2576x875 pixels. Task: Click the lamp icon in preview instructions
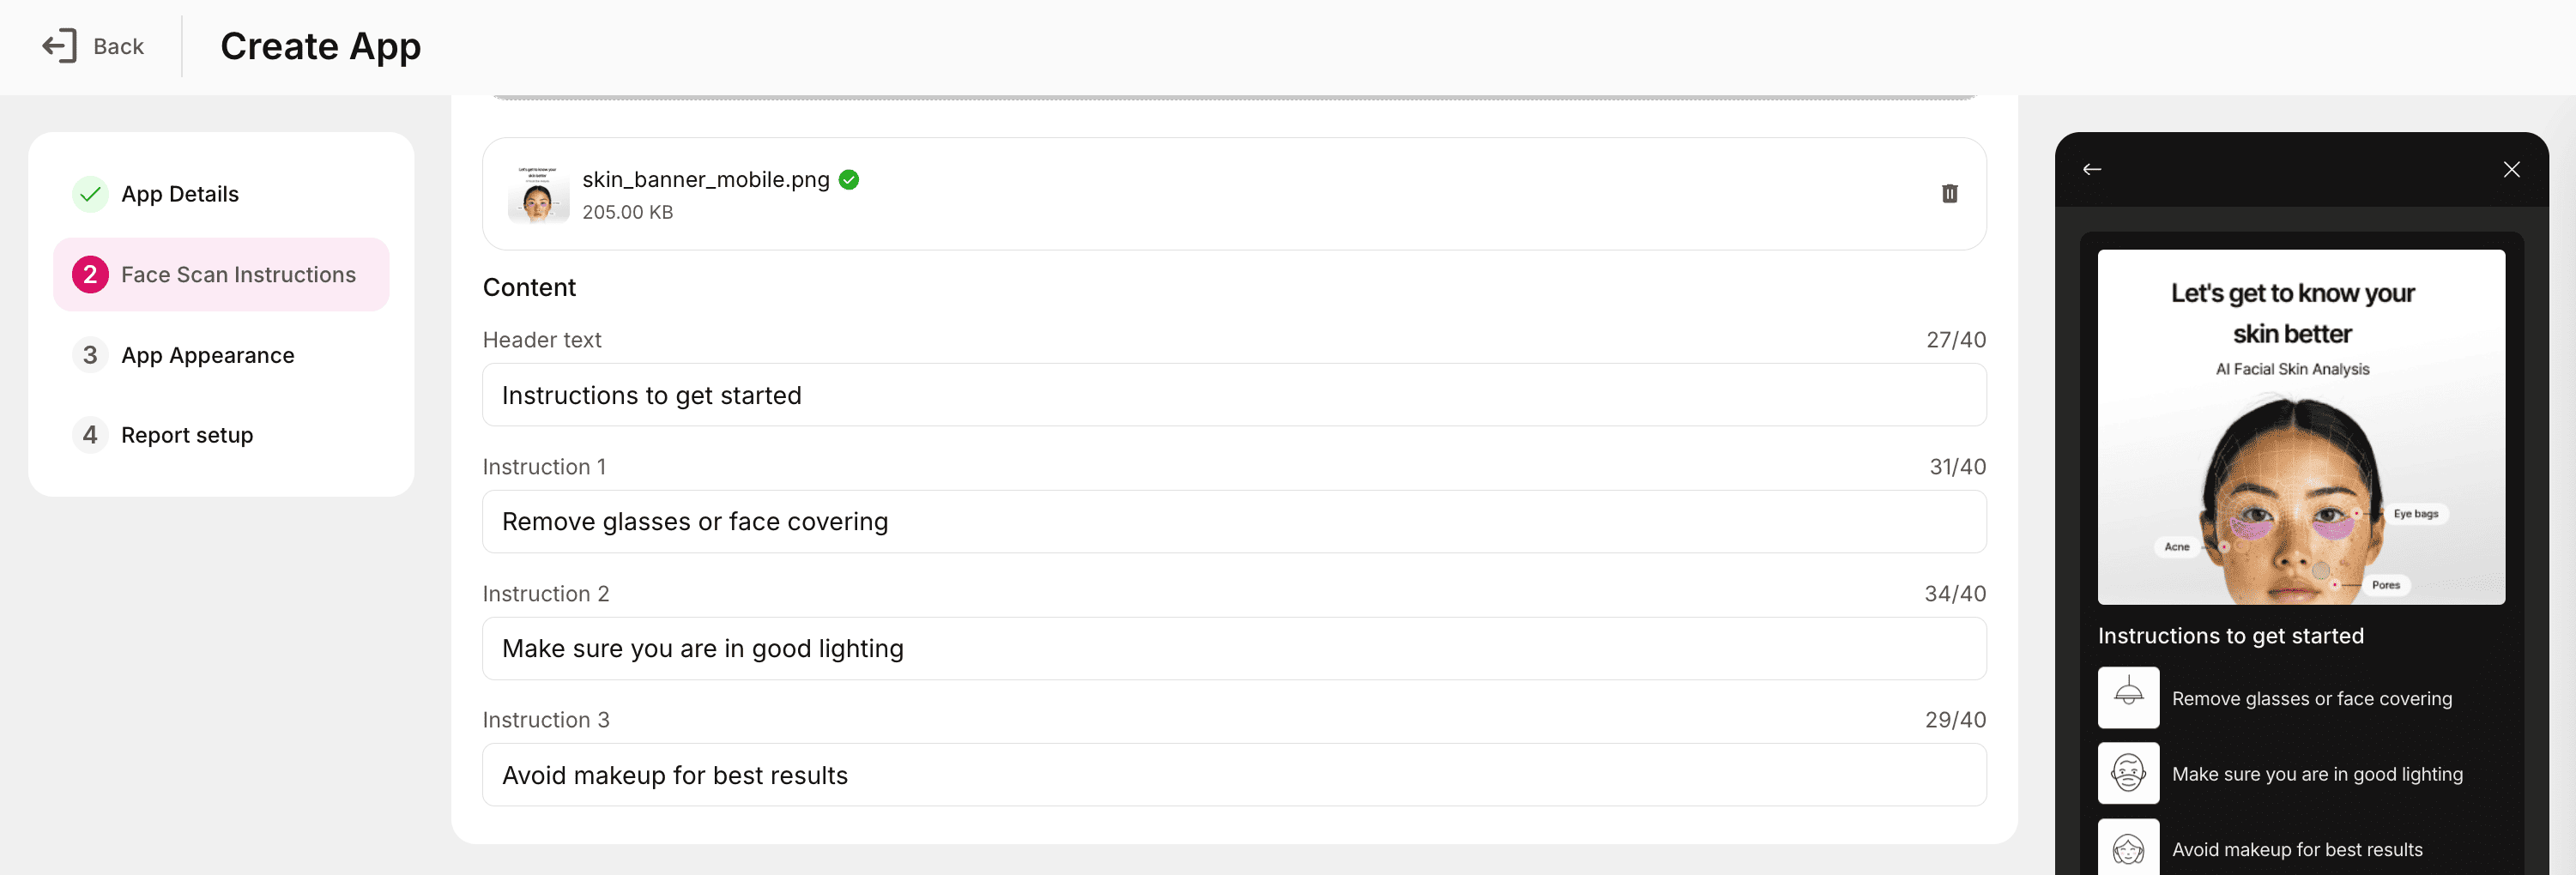point(2128,697)
